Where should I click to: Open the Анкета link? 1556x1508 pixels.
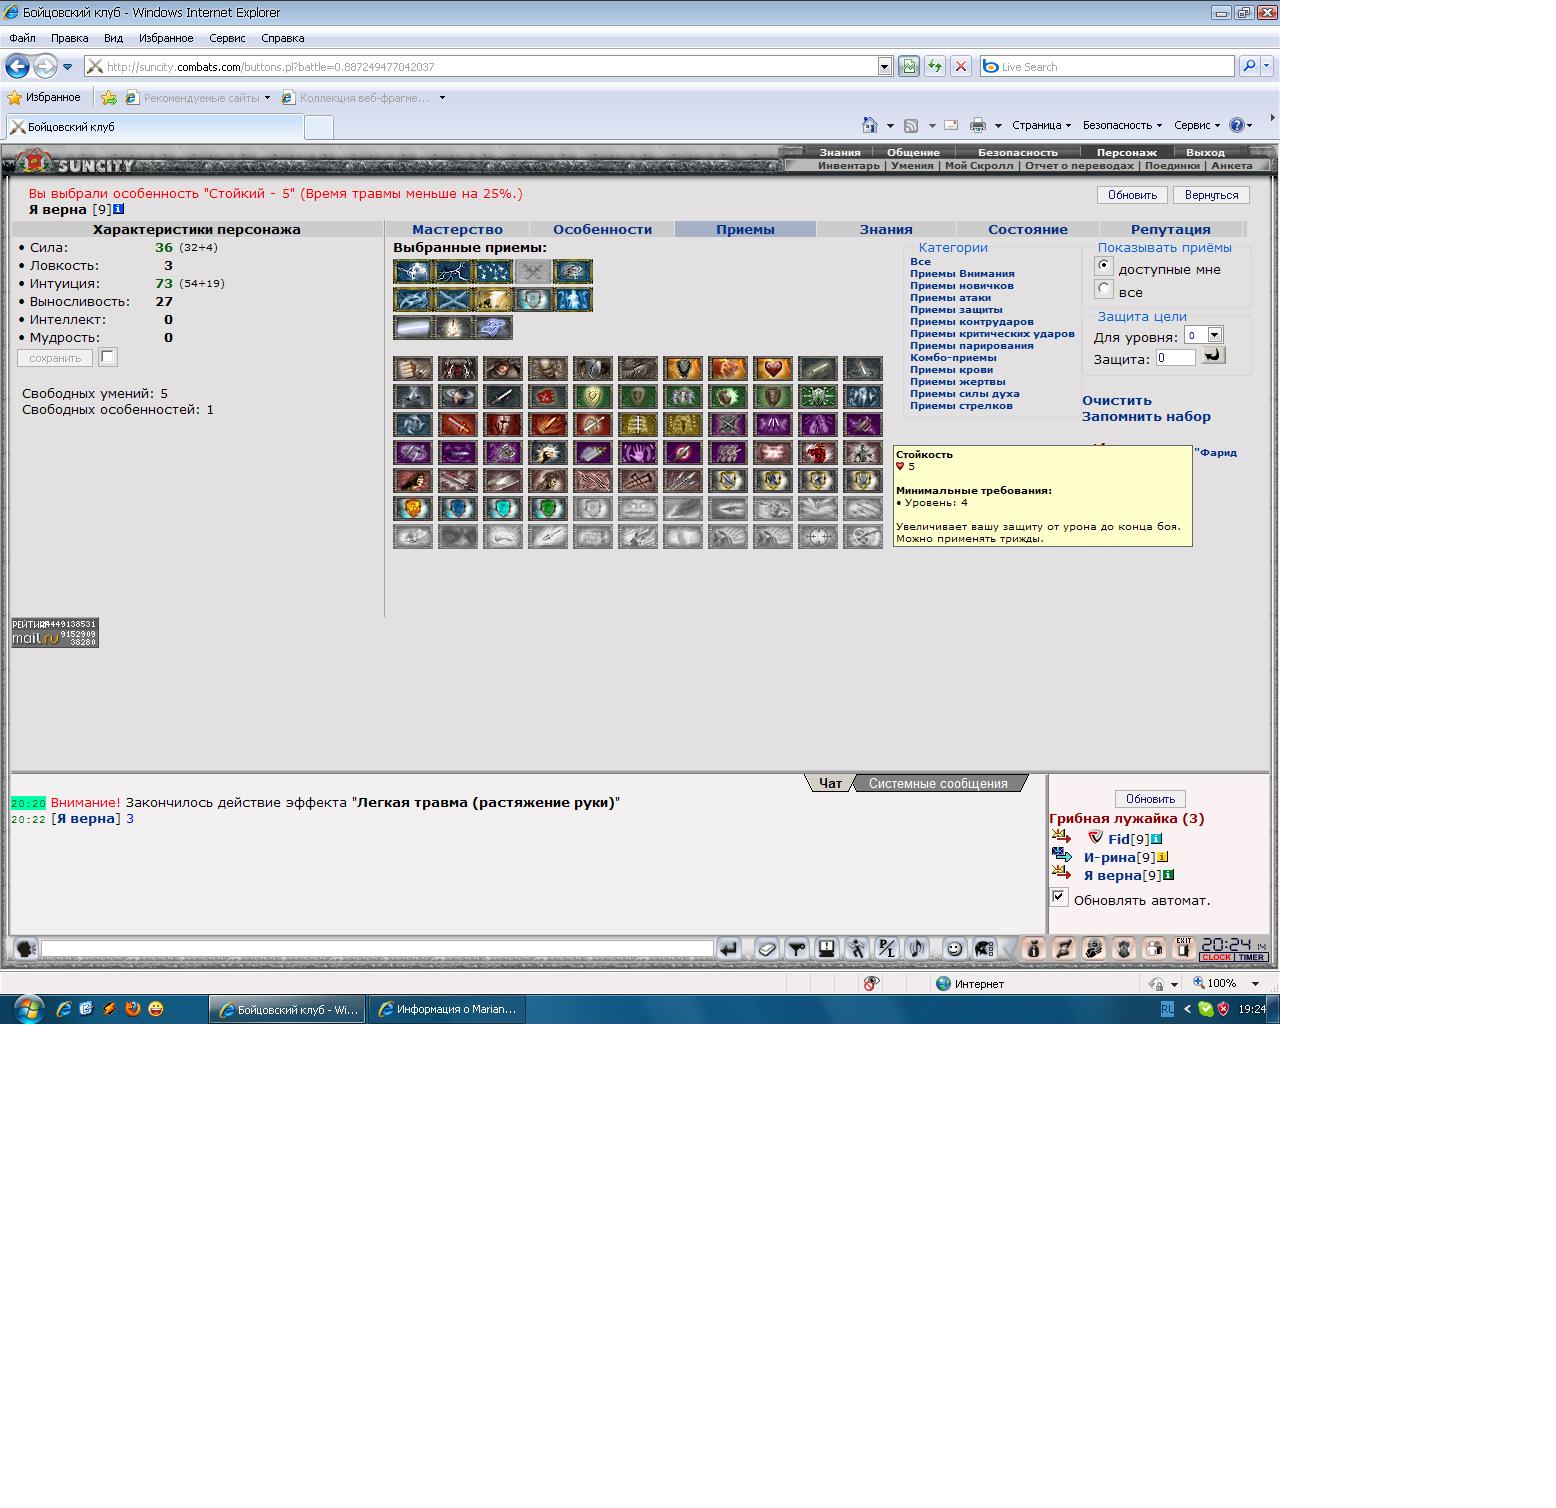(1232, 166)
